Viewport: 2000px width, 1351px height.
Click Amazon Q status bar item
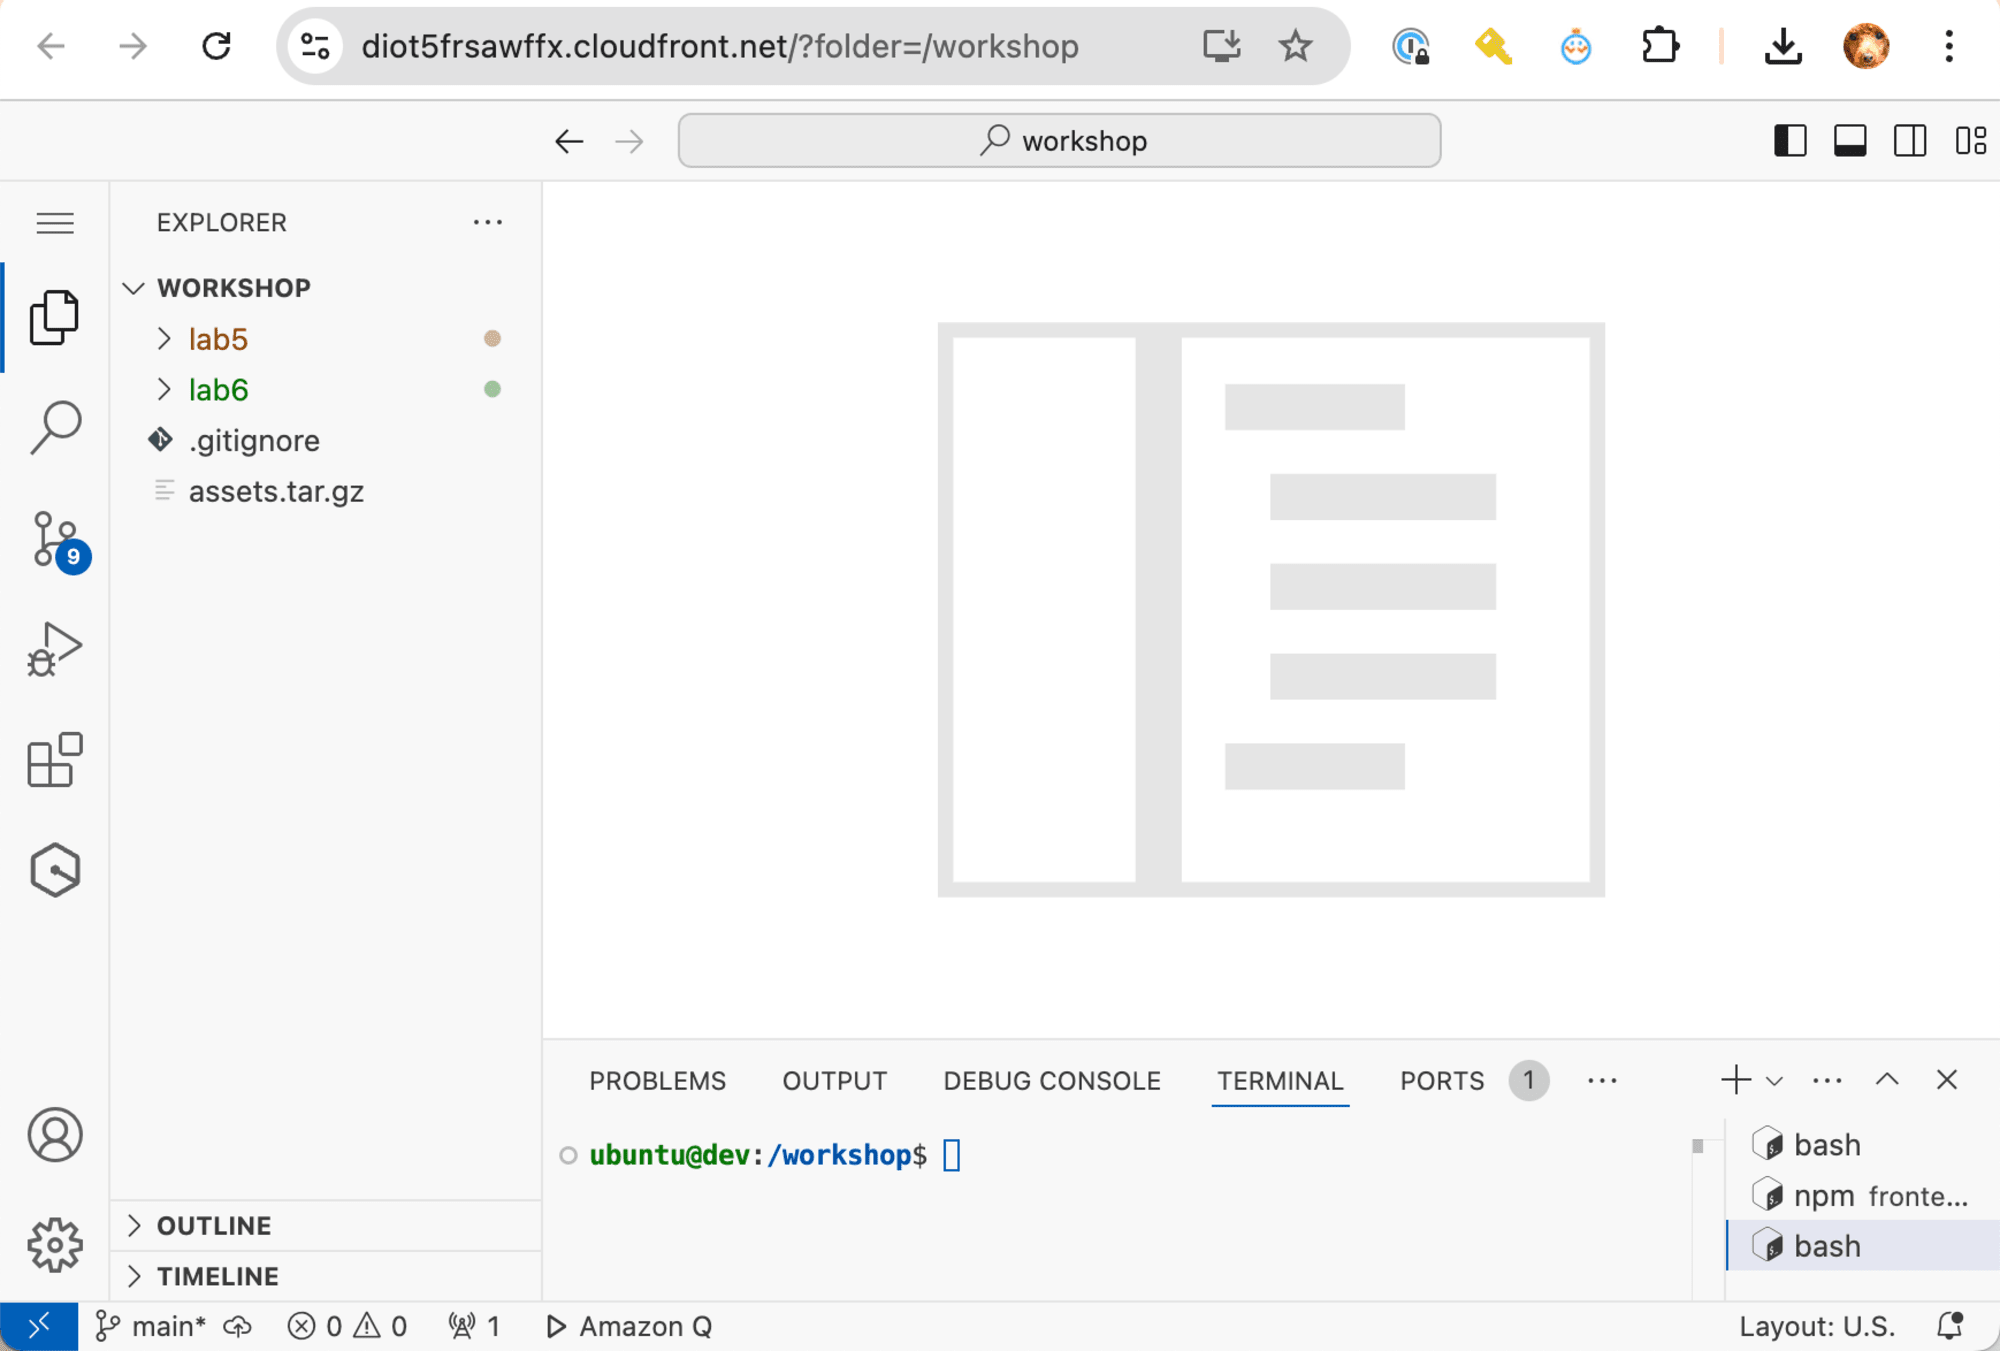(x=629, y=1327)
